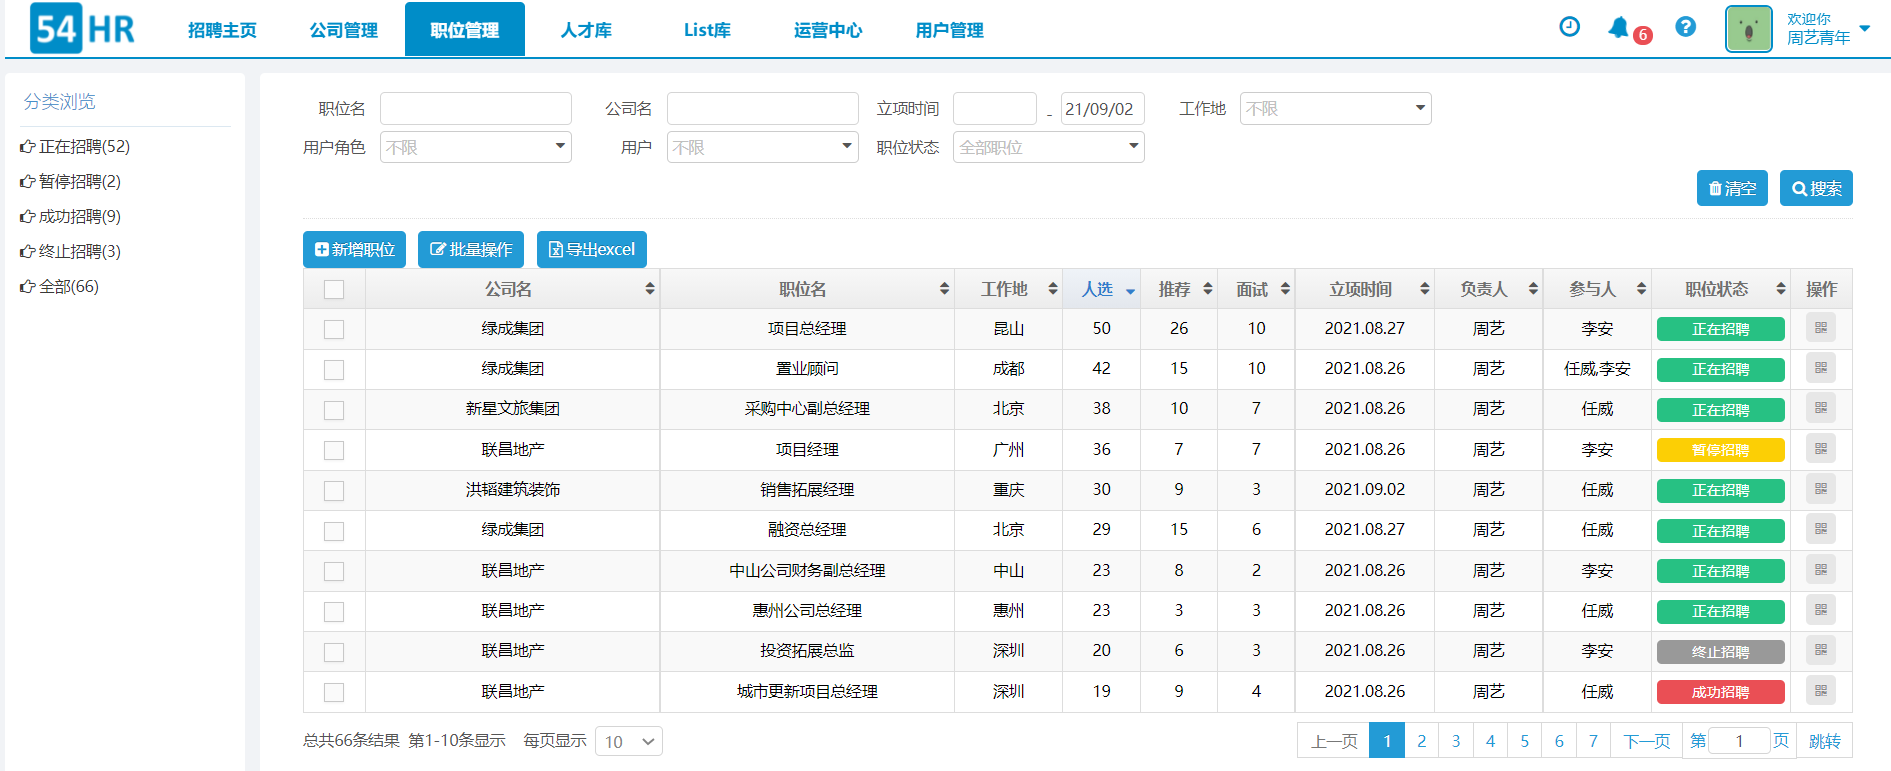Click the 新增职位 button
This screenshot has width=1891, height=771.
click(354, 249)
